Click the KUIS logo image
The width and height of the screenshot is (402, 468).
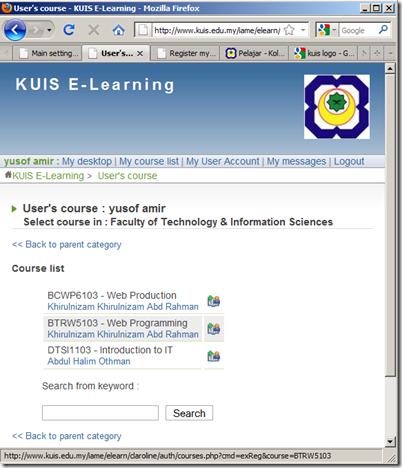pos(337,107)
